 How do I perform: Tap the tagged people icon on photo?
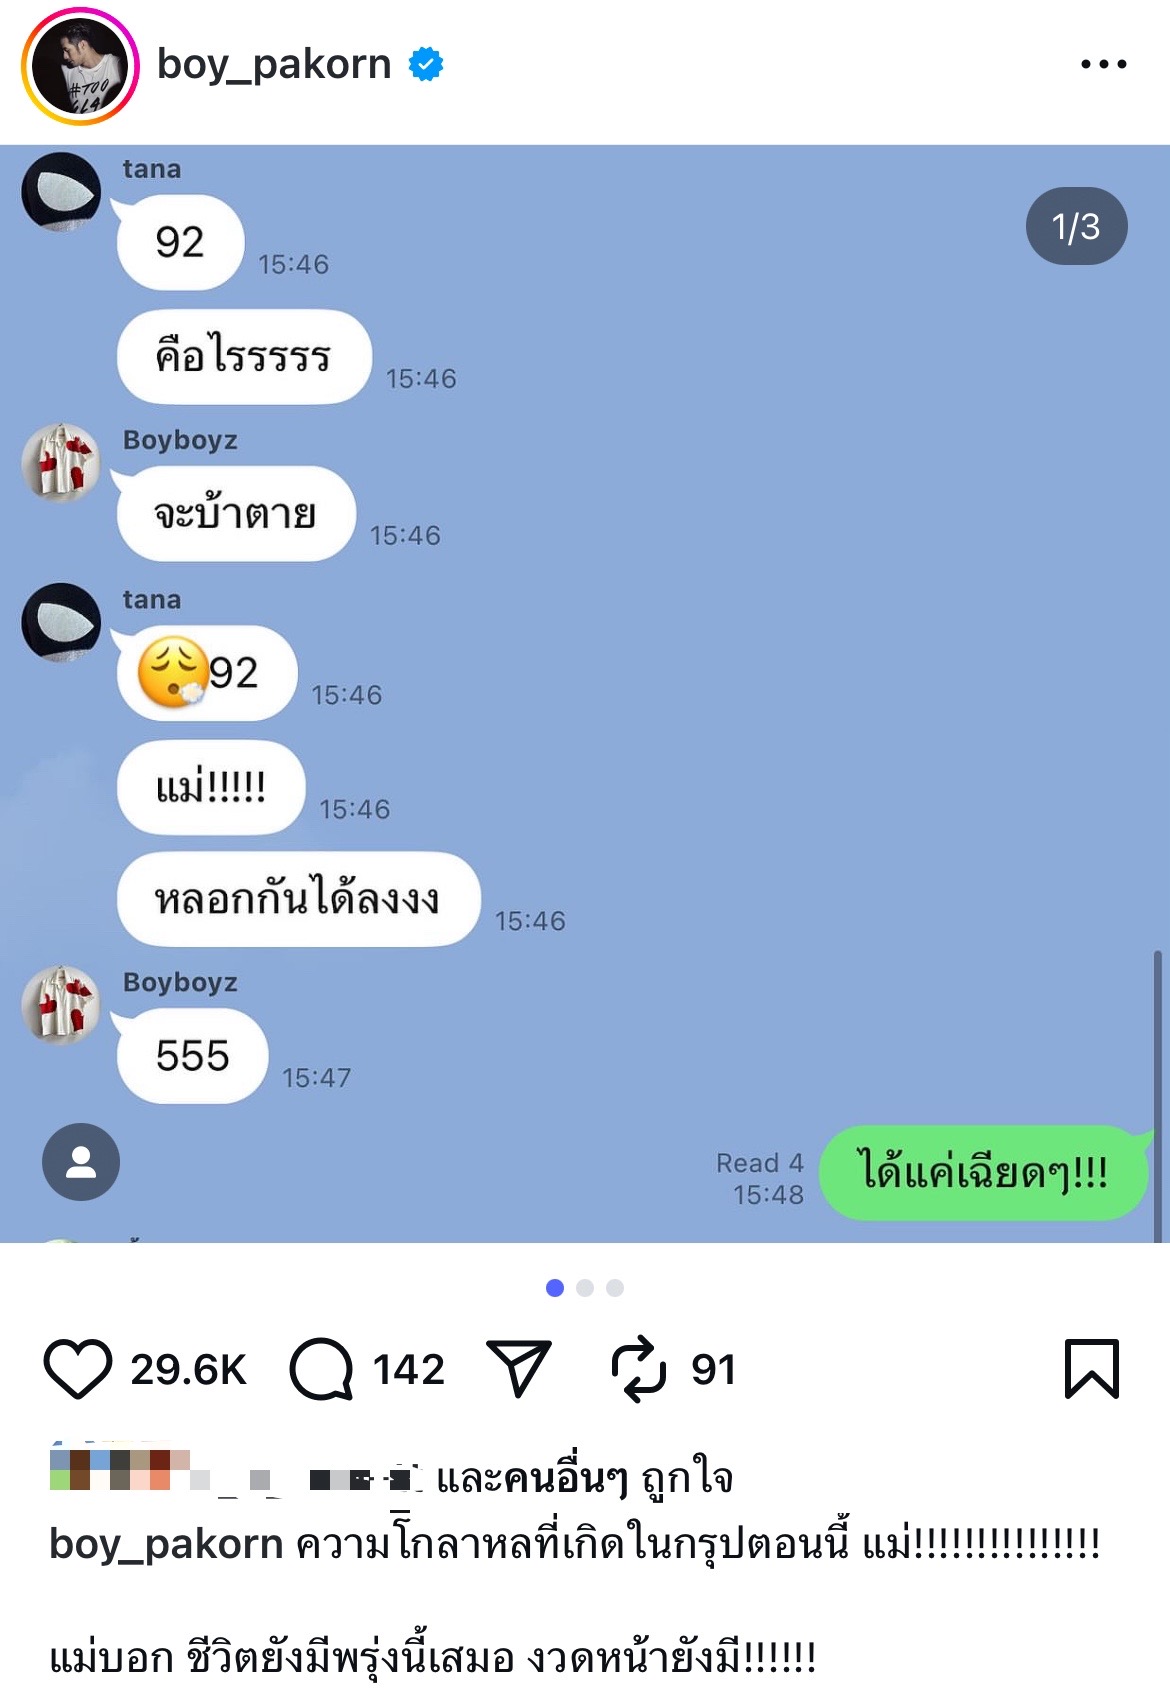81,1162
